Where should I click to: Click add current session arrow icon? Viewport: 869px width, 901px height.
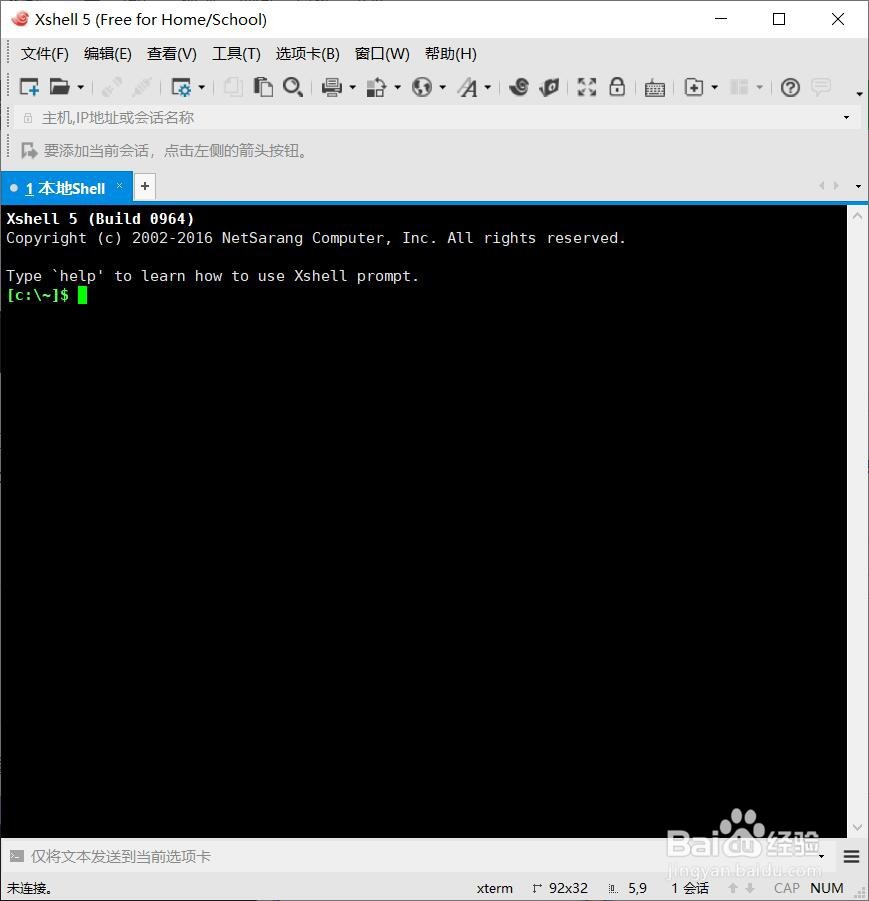coord(29,151)
